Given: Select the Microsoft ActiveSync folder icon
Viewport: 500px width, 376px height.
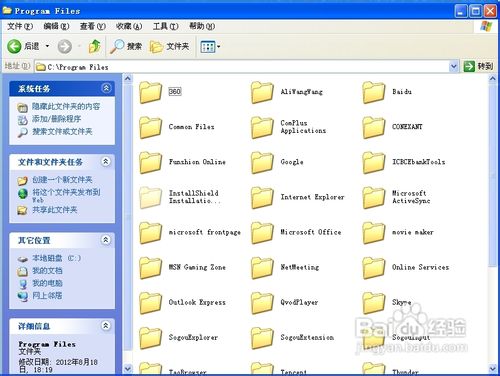Looking at the screenshot, I should pos(374,197).
